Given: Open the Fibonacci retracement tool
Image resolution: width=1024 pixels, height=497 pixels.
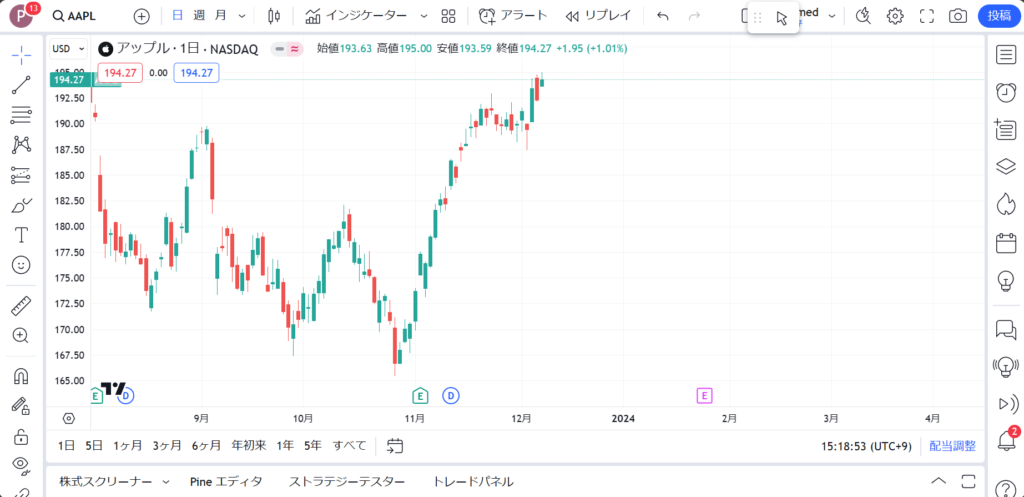Looking at the screenshot, I should 21,115.
